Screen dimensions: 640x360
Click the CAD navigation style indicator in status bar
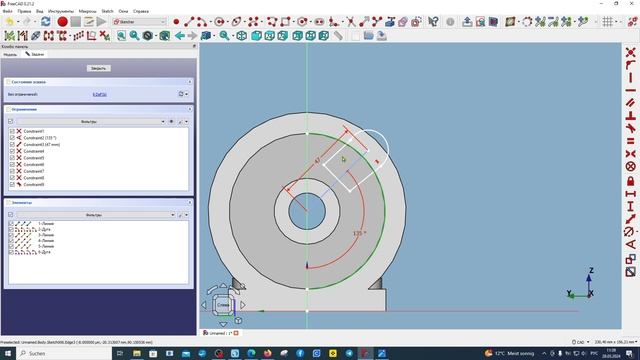click(580, 342)
